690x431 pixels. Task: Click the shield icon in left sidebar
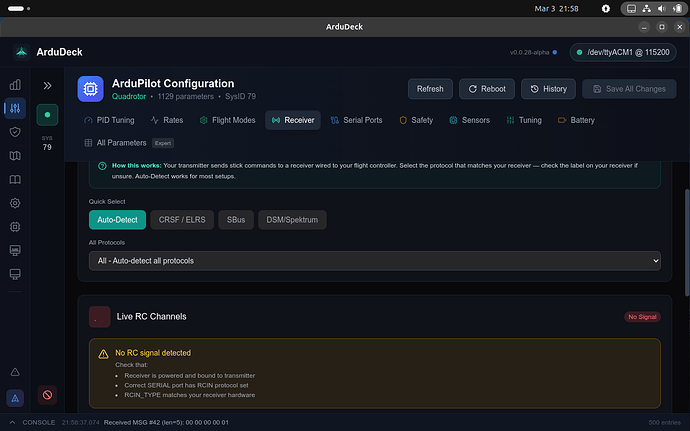coord(15,132)
